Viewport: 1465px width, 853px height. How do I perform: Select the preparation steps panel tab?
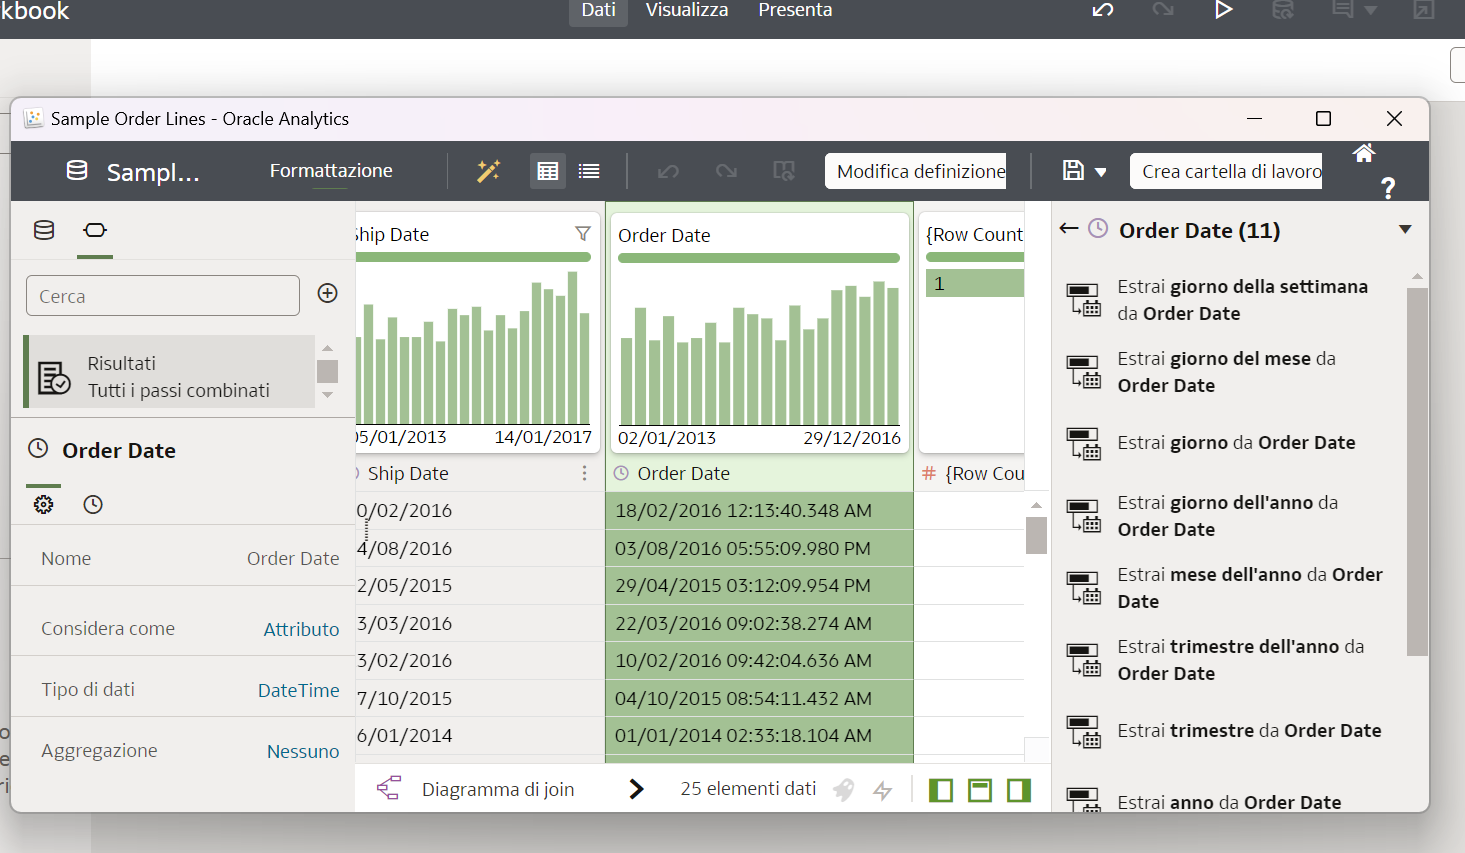tap(95, 230)
